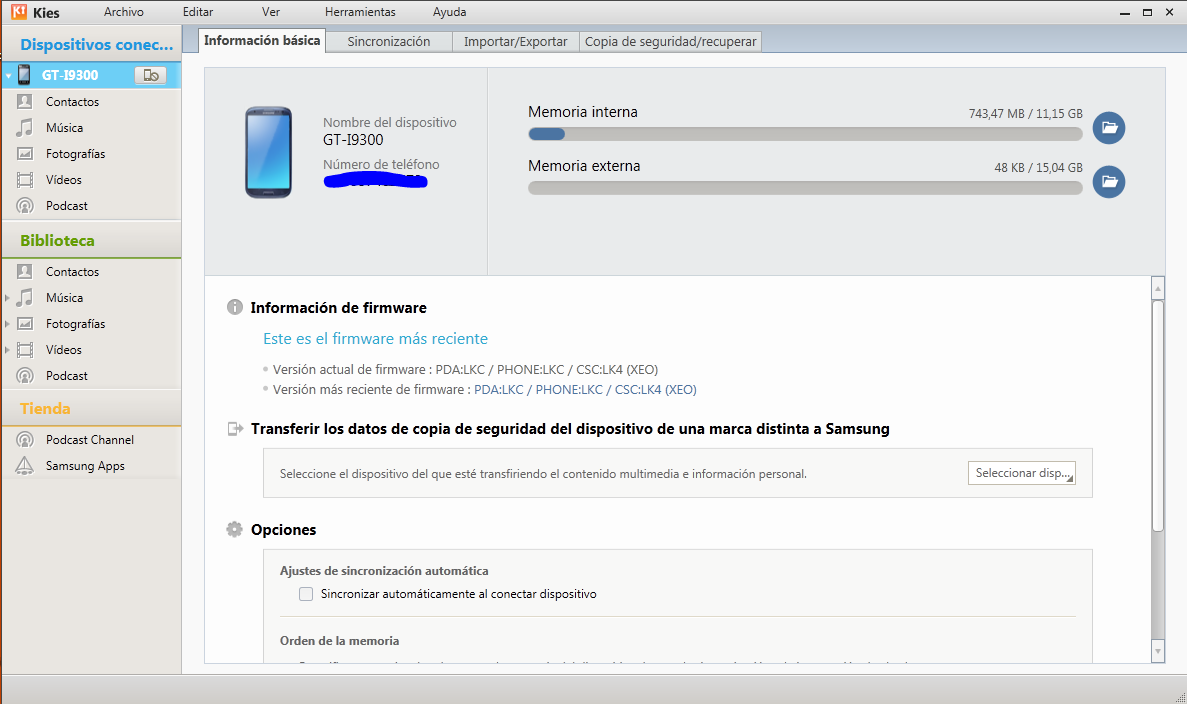Browse Memoria externa folder button
The width and height of the screenshot is (1187, 704).
click(1109, 182)
